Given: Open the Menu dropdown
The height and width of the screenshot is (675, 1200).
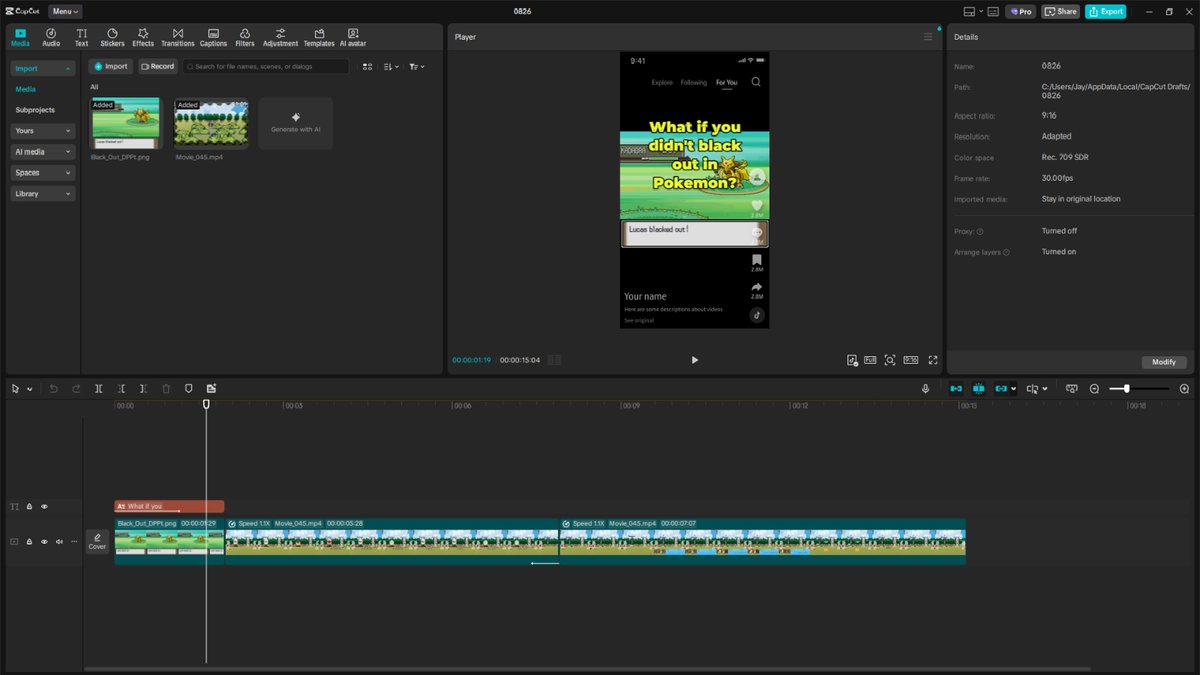Looking at the screenshot, I should pyautogui.click(x=65, y=11).
